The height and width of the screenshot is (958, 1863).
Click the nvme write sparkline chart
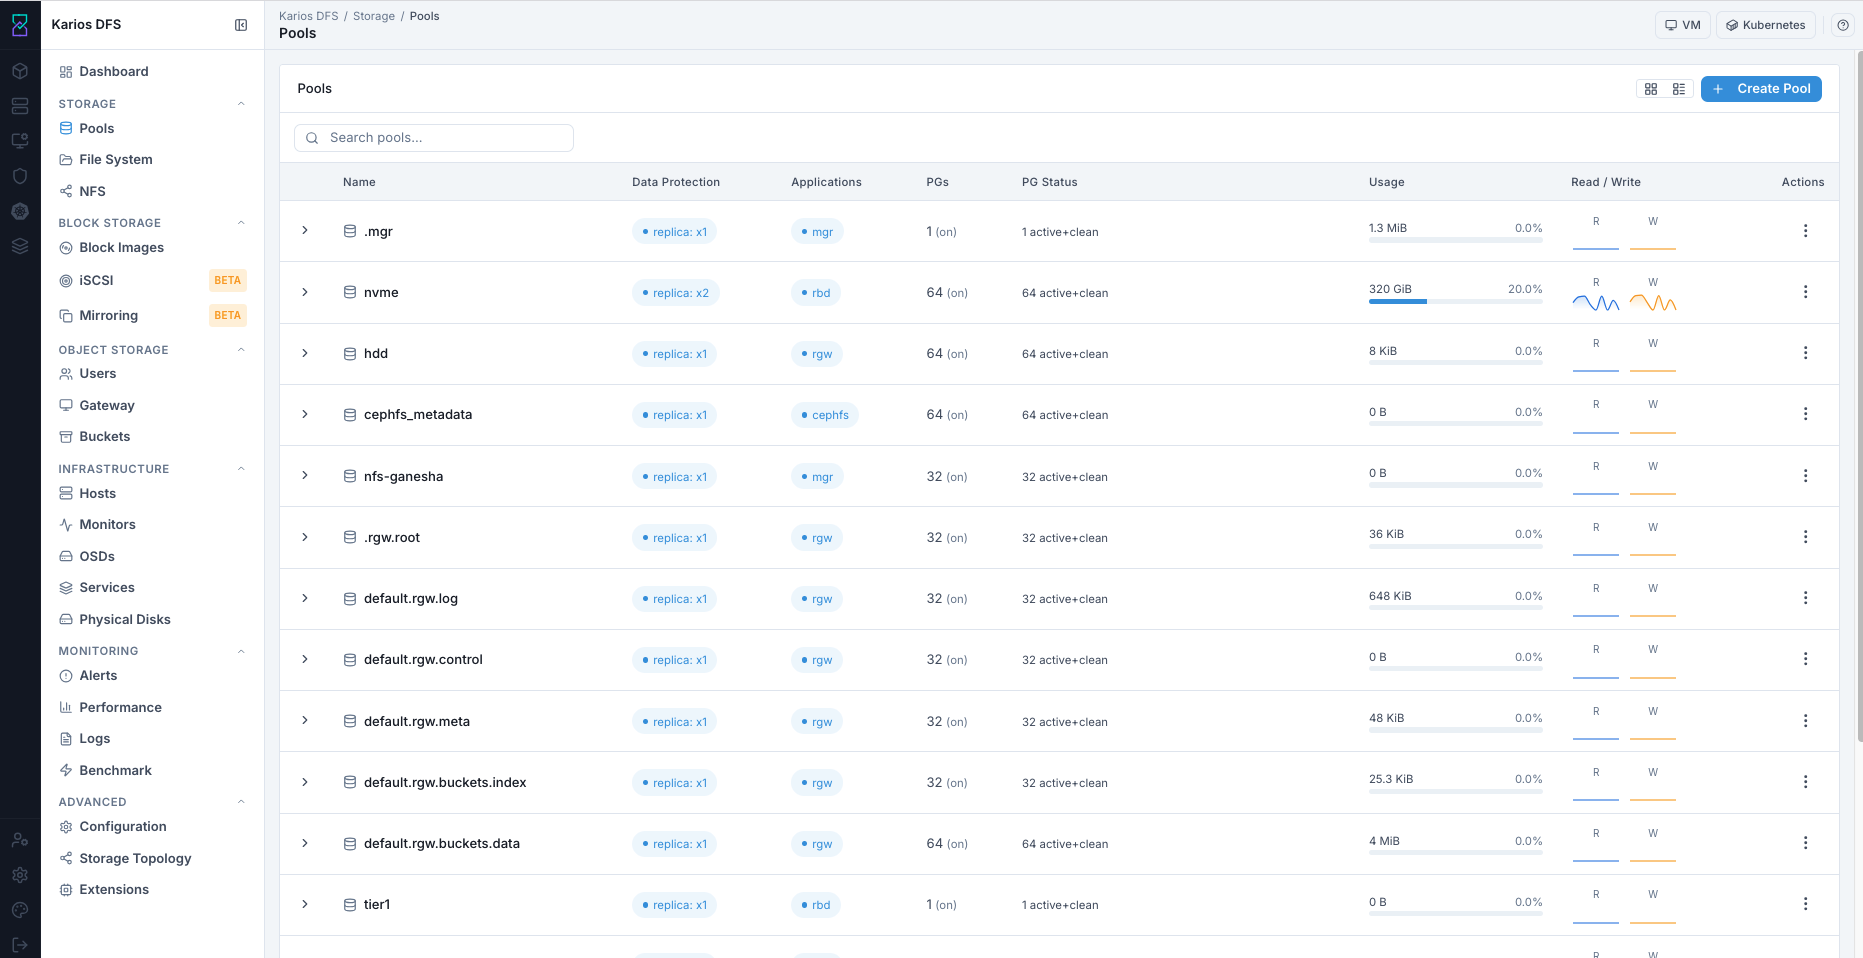tap(1653, 303)
